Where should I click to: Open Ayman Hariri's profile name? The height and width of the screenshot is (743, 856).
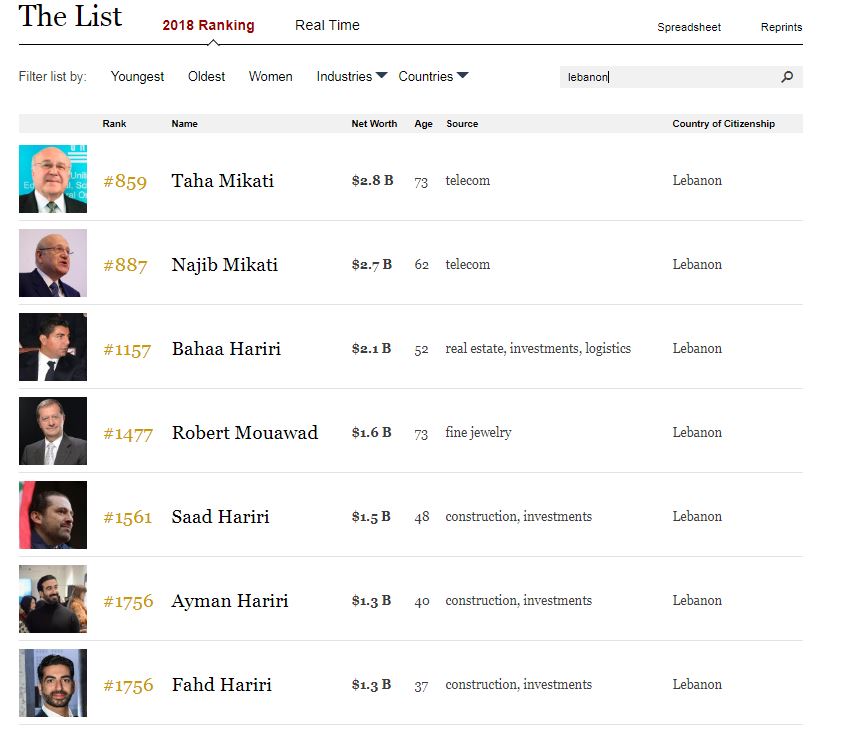click(x=230, y=601)
